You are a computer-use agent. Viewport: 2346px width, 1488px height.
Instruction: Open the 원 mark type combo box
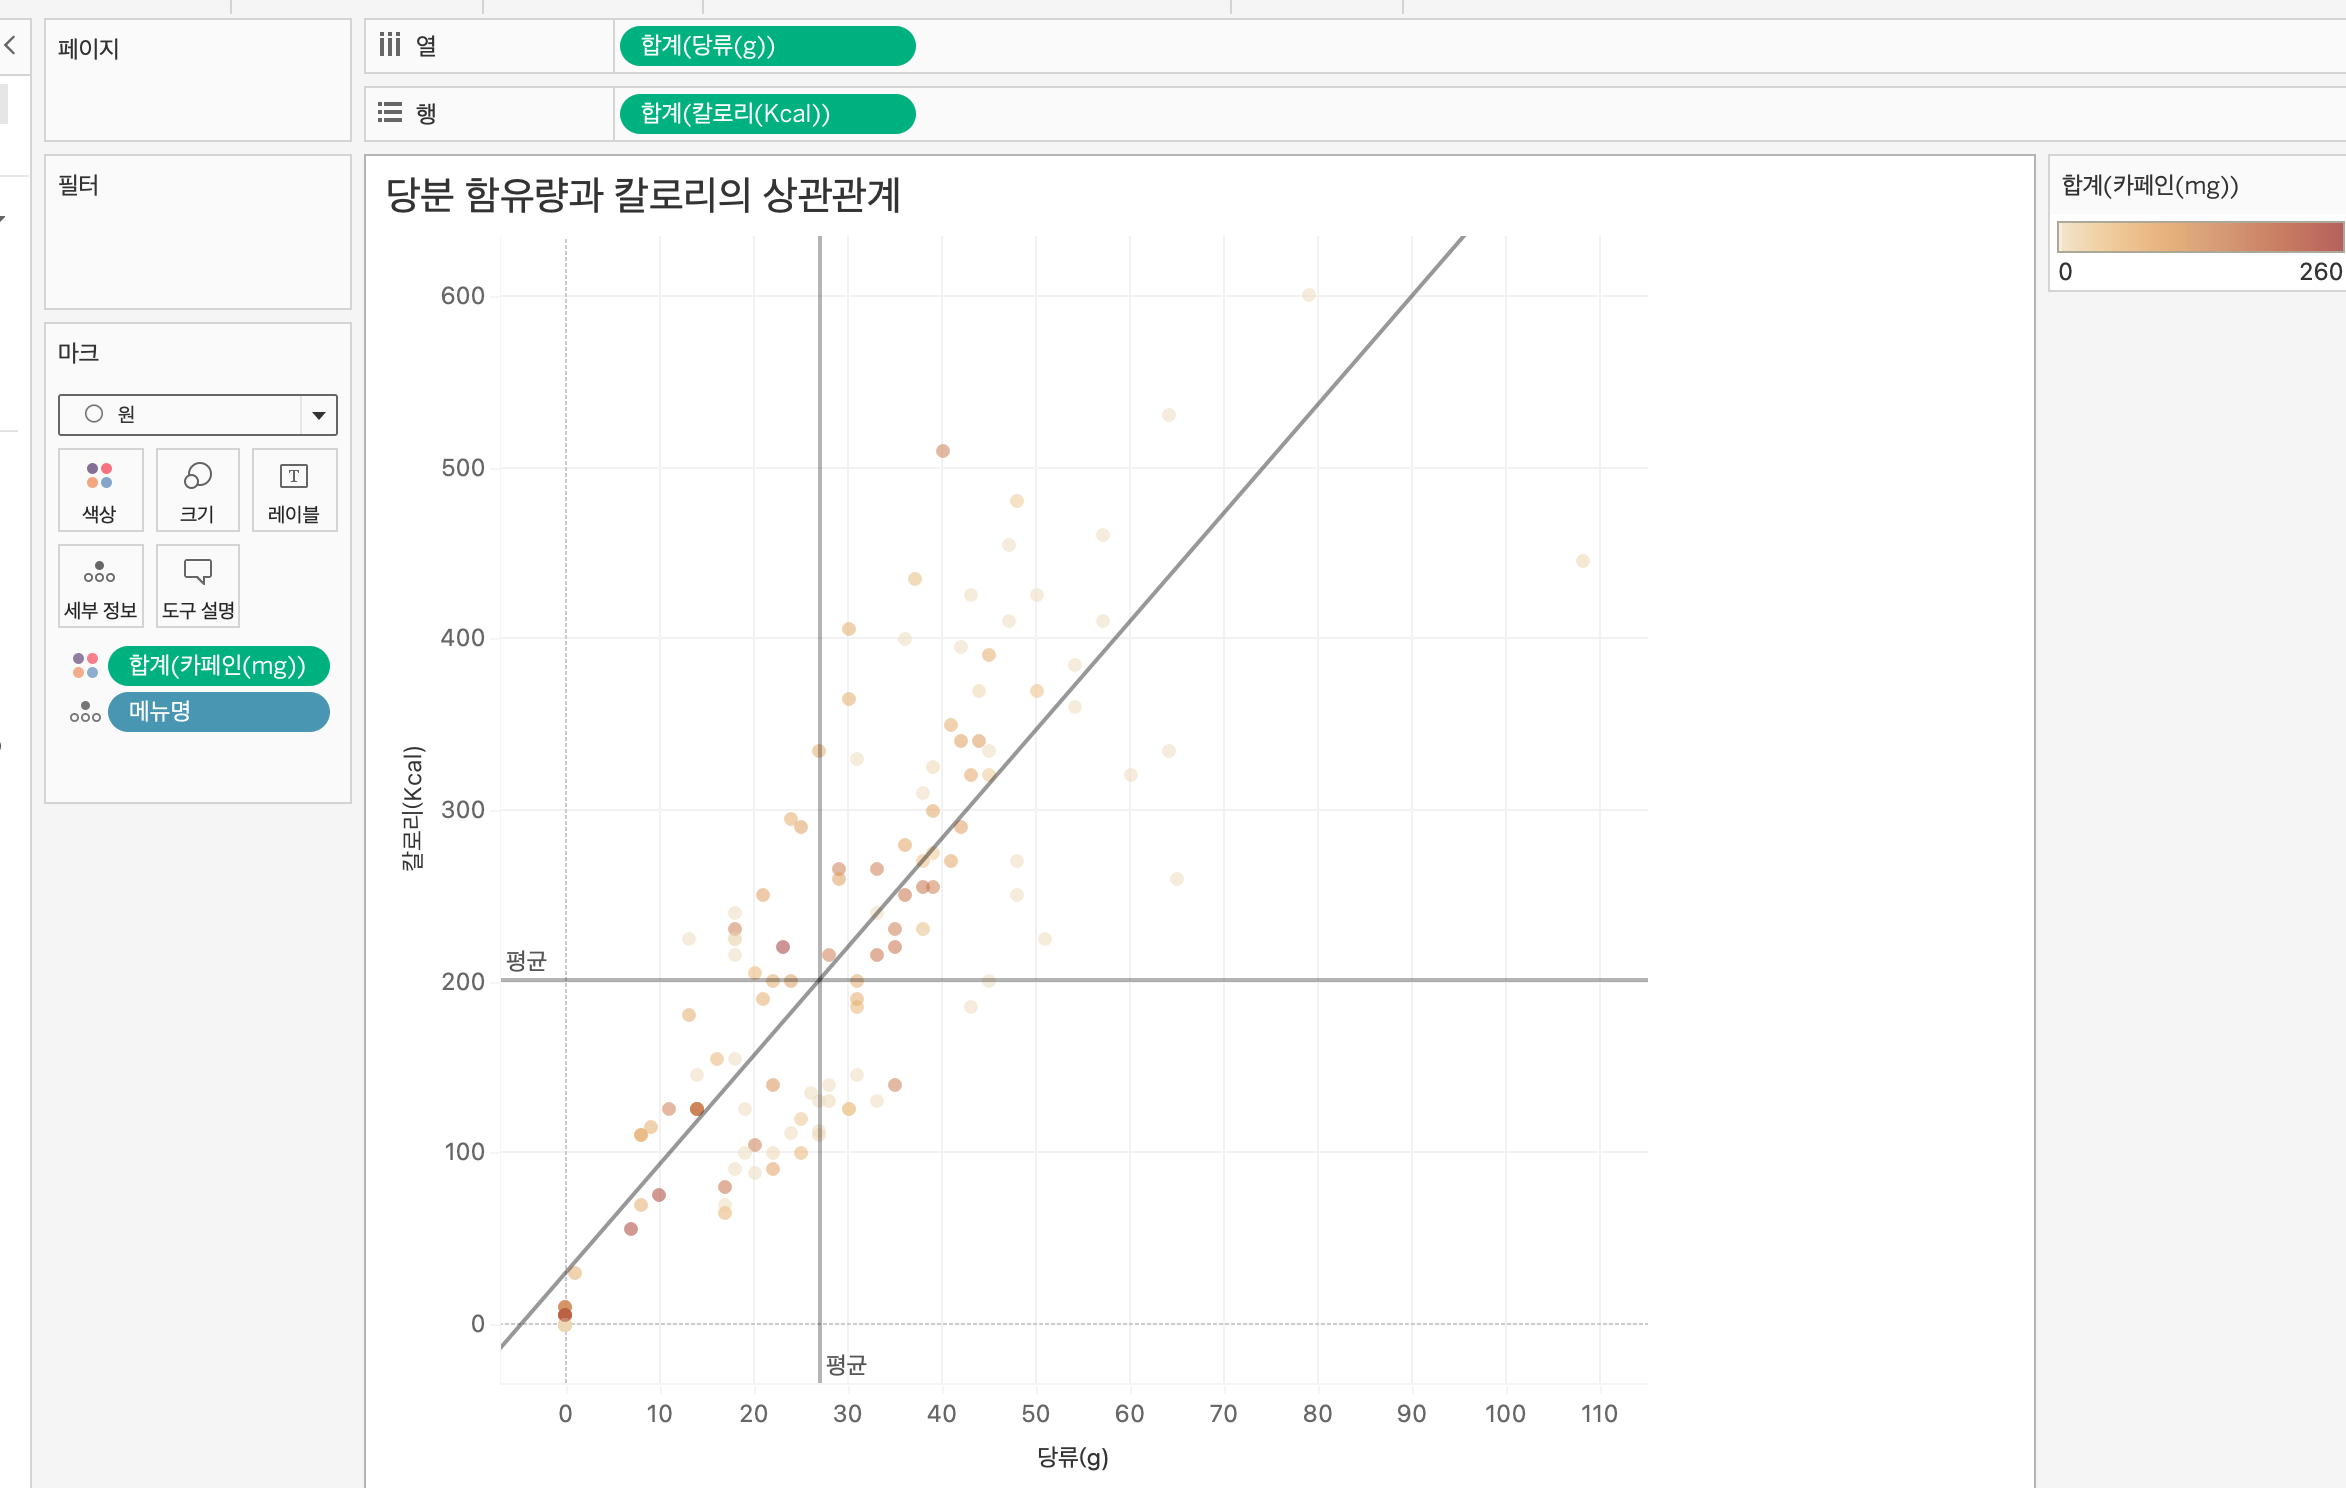(x=180, y=415)
